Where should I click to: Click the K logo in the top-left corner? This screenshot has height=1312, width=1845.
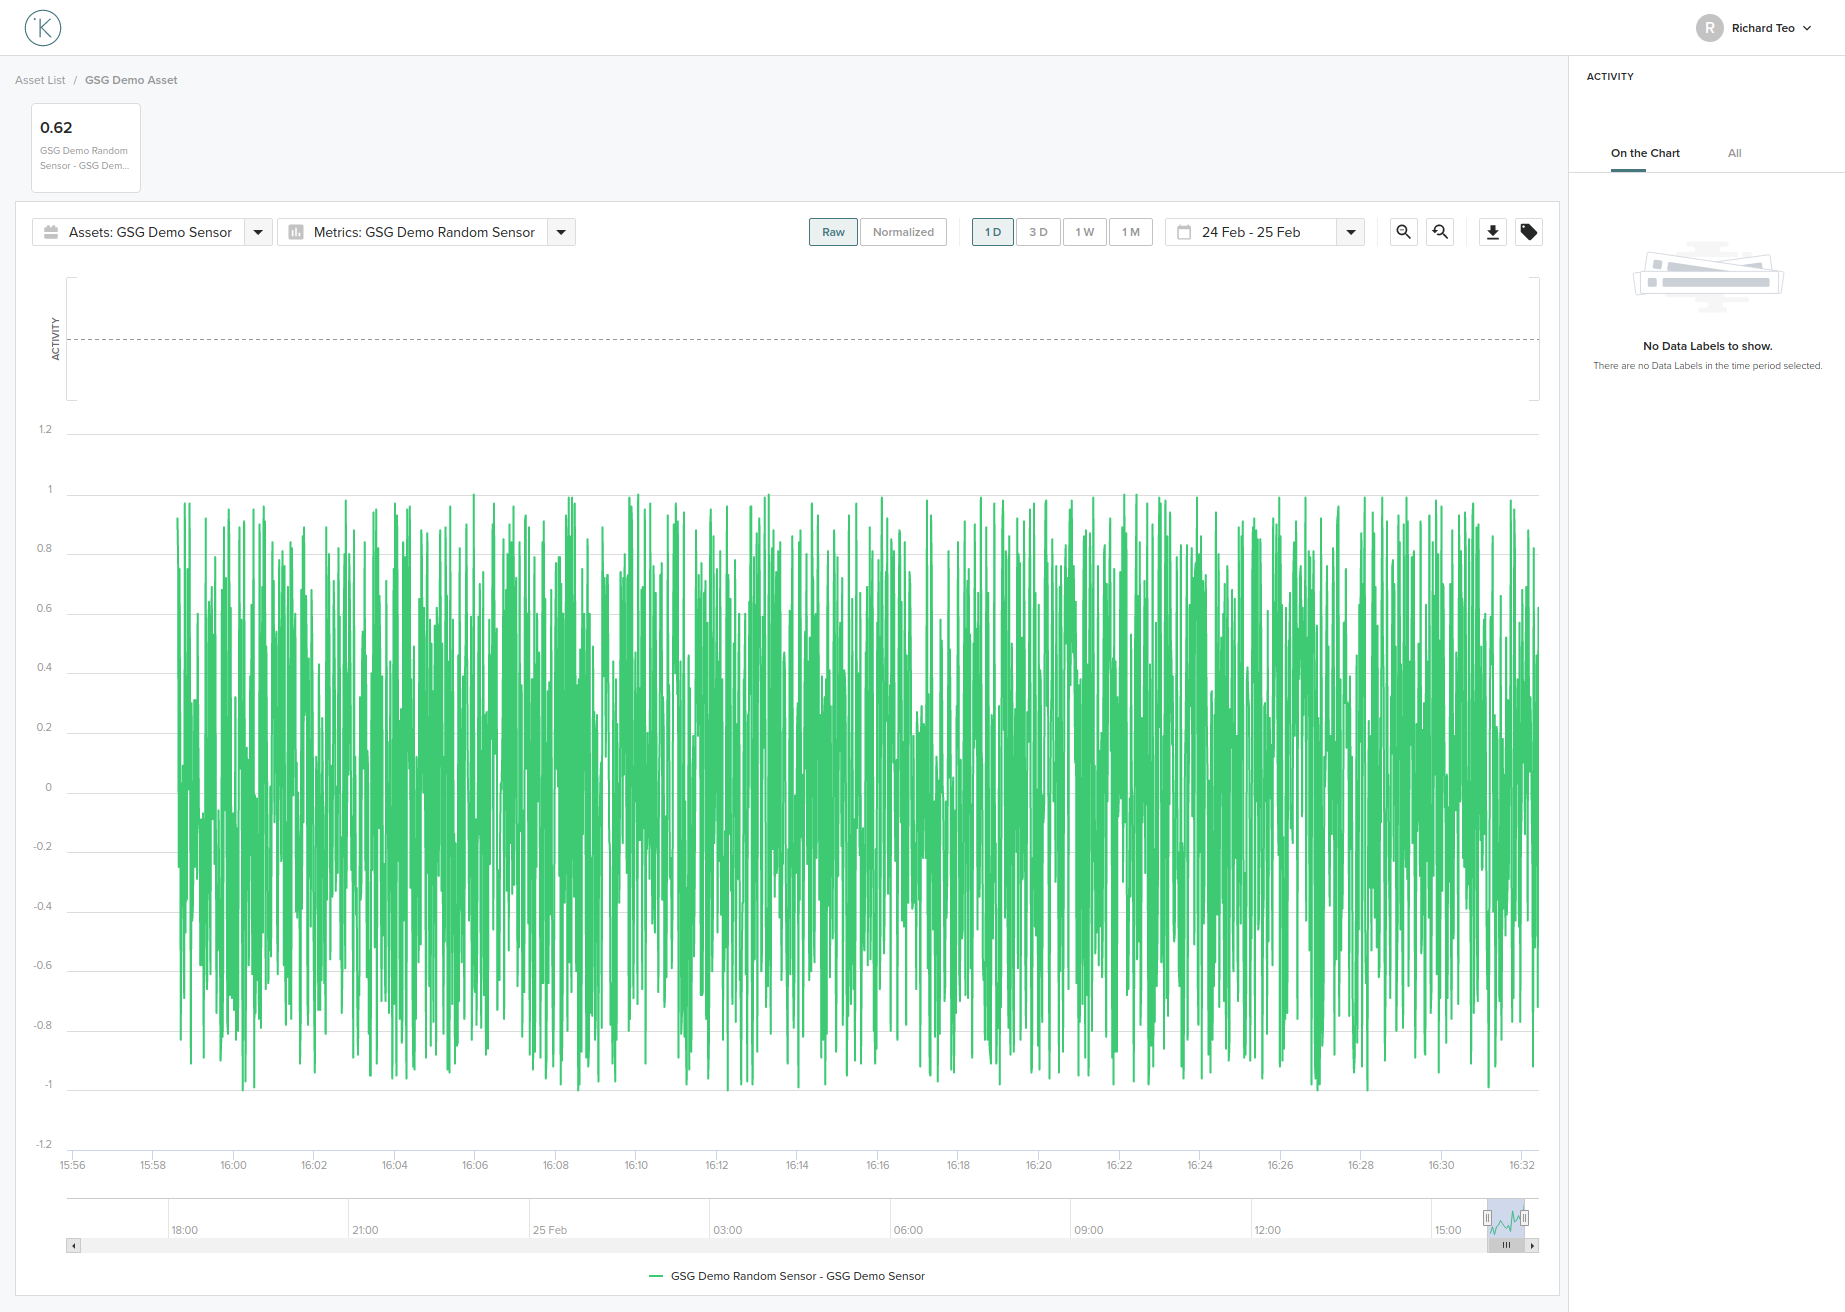pos(42,27)
